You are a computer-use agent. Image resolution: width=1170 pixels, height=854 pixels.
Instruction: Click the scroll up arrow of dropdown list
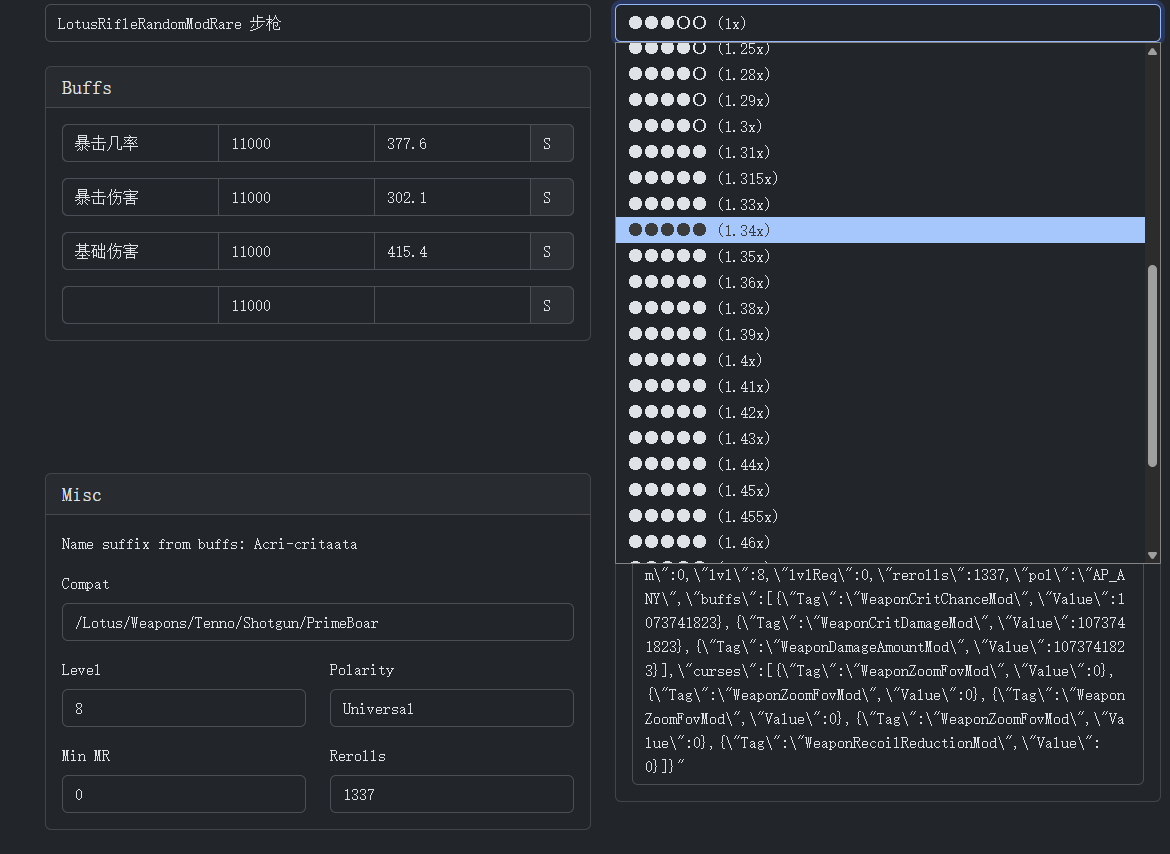(x=1152, y=51)
